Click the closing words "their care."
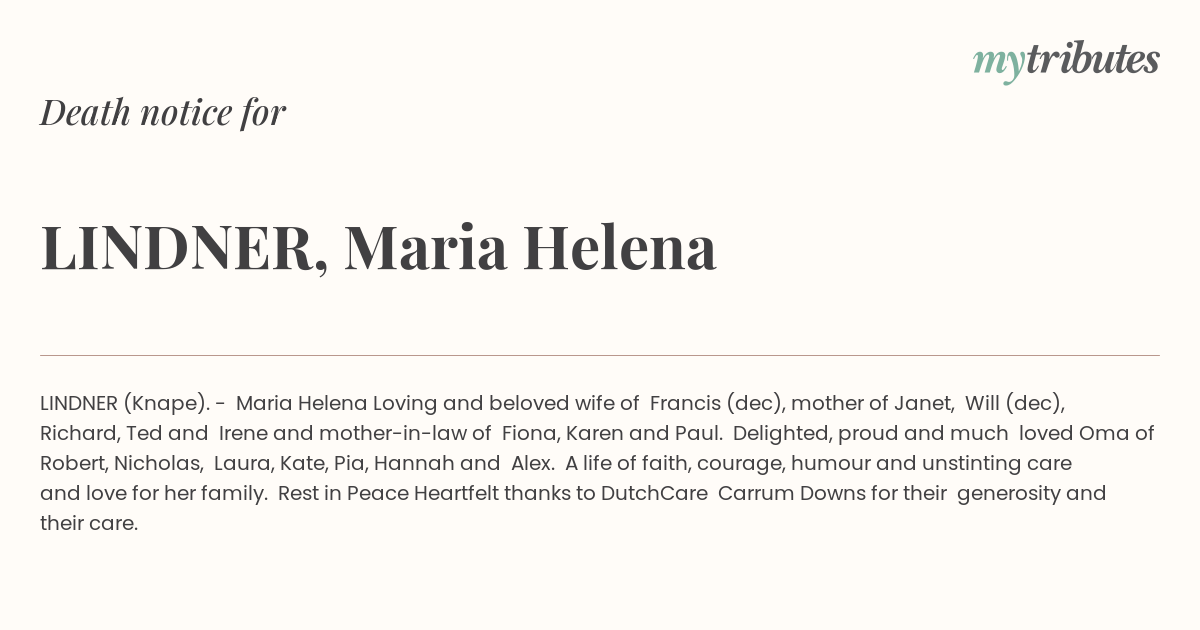This screenshot has height=630, width=1200. [x=89, y=523]
